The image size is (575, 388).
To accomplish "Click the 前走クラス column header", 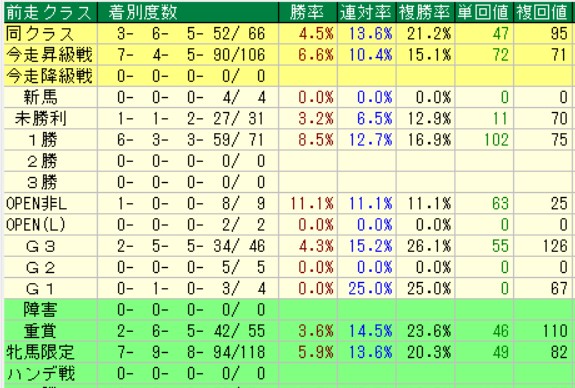I will 50,12.
